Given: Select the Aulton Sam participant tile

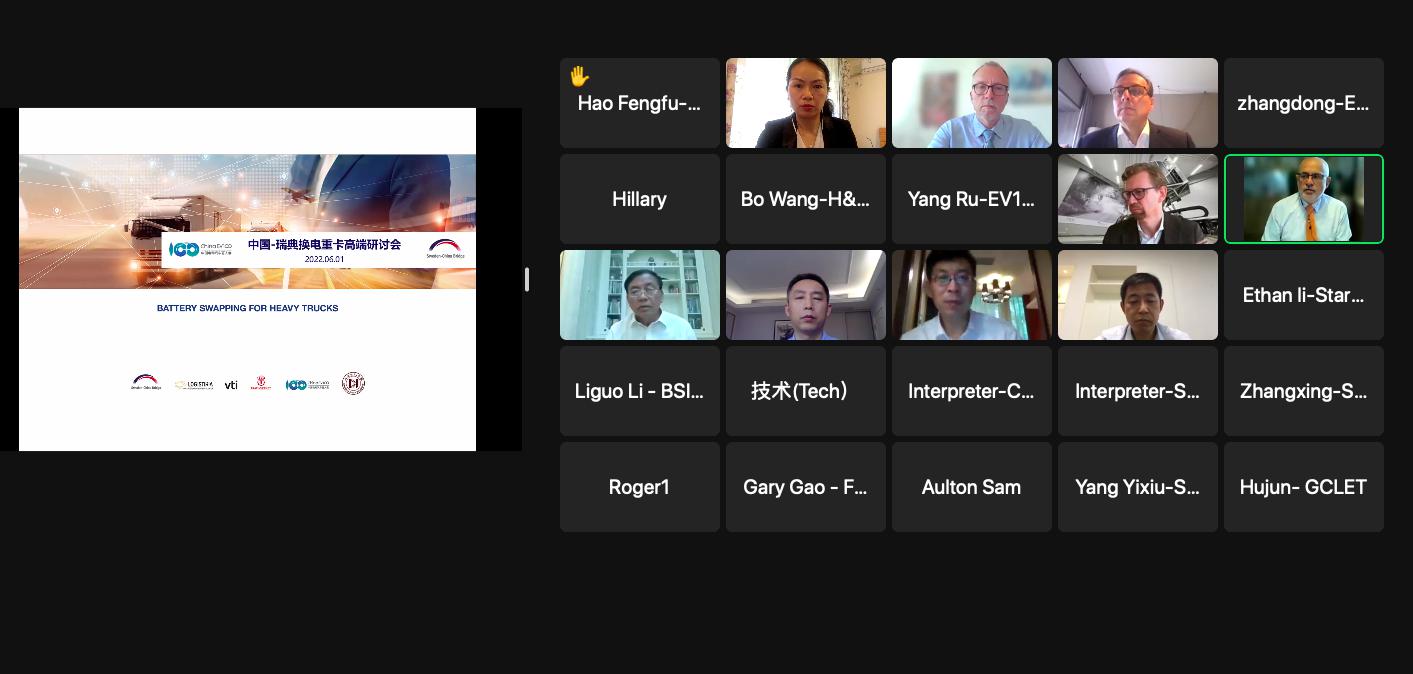Looking at the screenshot, I should tap(972, 487).
